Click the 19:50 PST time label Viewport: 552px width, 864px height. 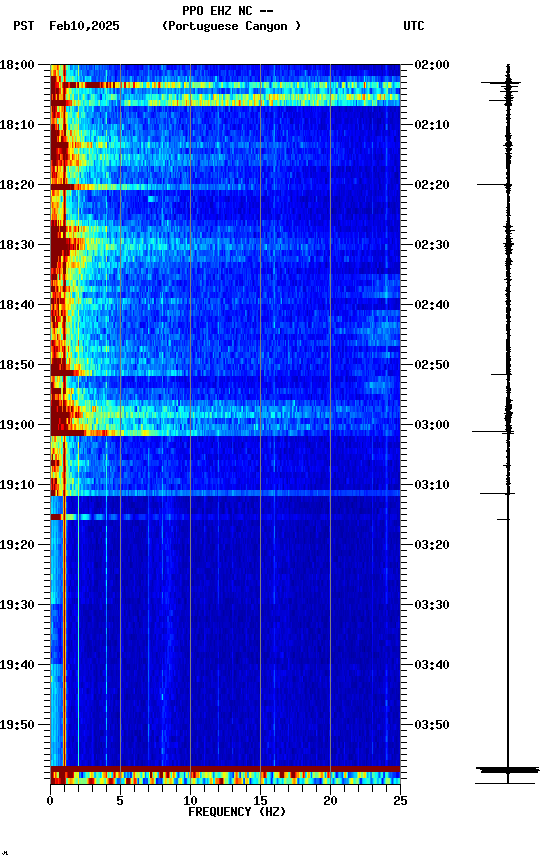[17, 725]
